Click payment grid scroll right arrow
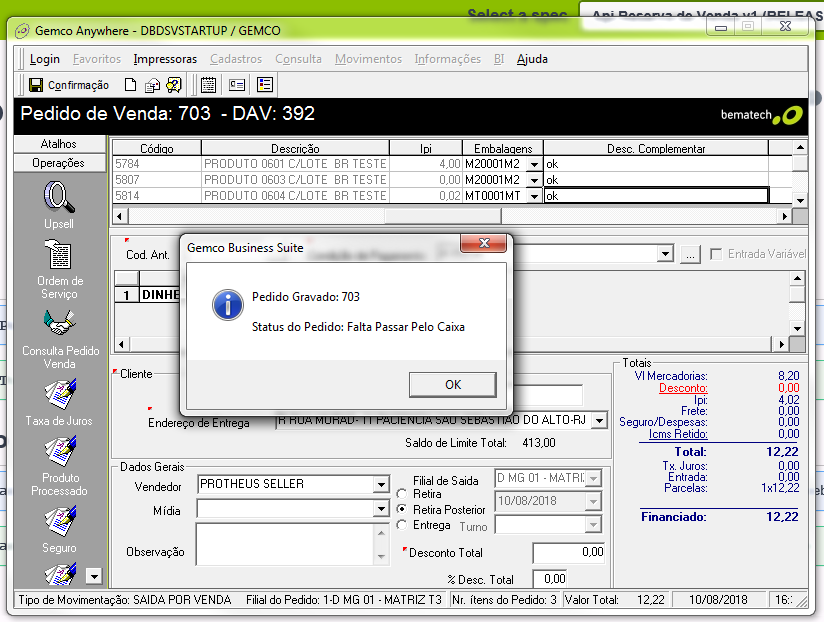Image resolution: width=824 pixels, height=622 pixels. coord(781,345)
